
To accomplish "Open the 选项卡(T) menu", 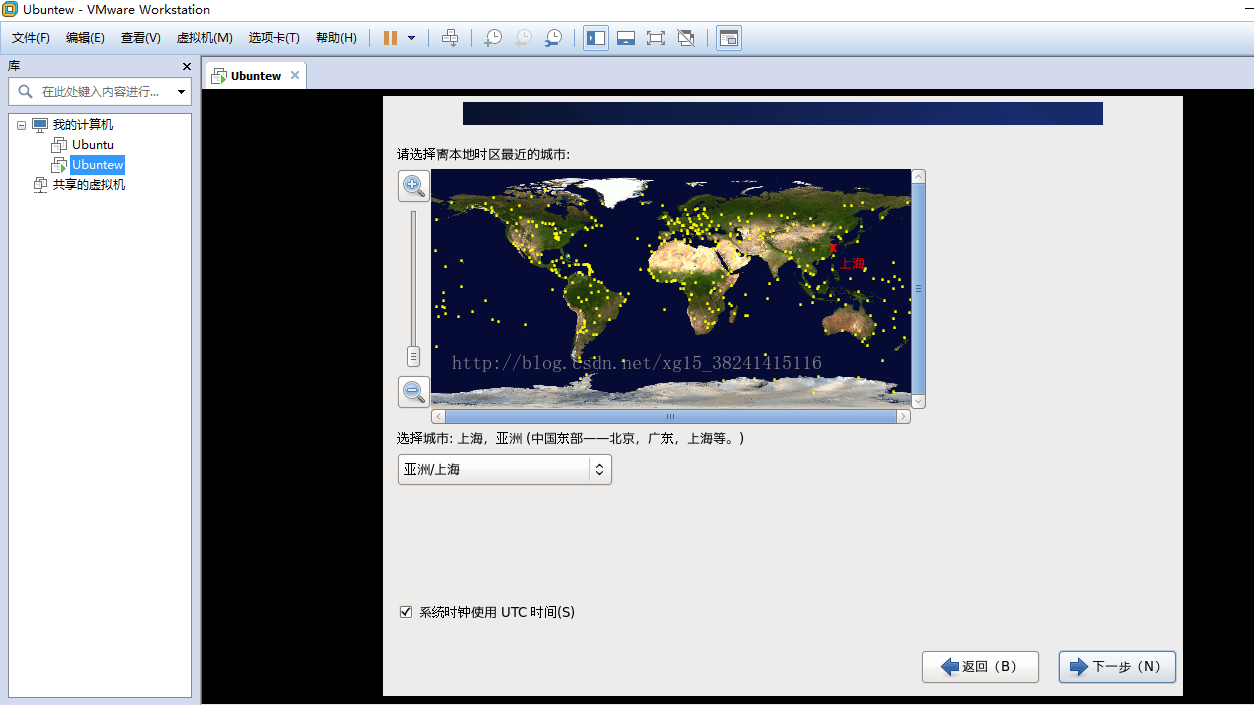I will point(274,38).
